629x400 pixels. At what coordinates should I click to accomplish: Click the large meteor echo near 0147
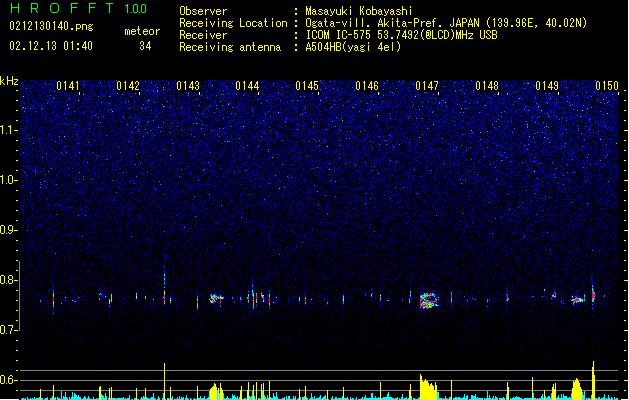point(429,301)
